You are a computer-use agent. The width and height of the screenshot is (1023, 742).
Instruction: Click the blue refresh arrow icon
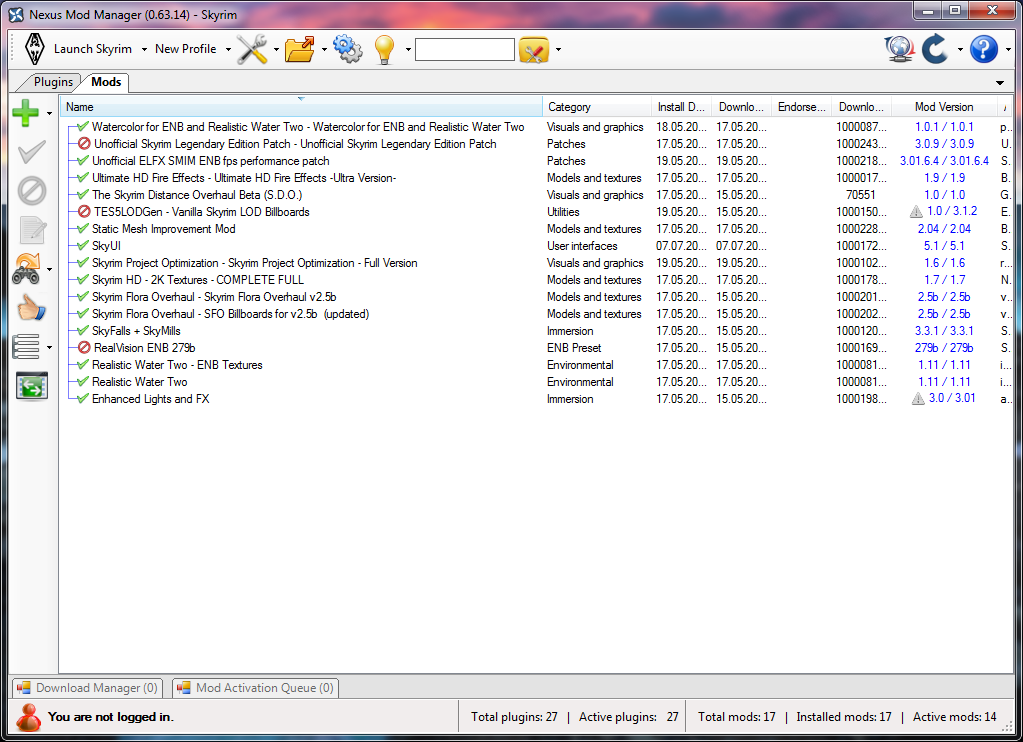(x=934, y=49)
